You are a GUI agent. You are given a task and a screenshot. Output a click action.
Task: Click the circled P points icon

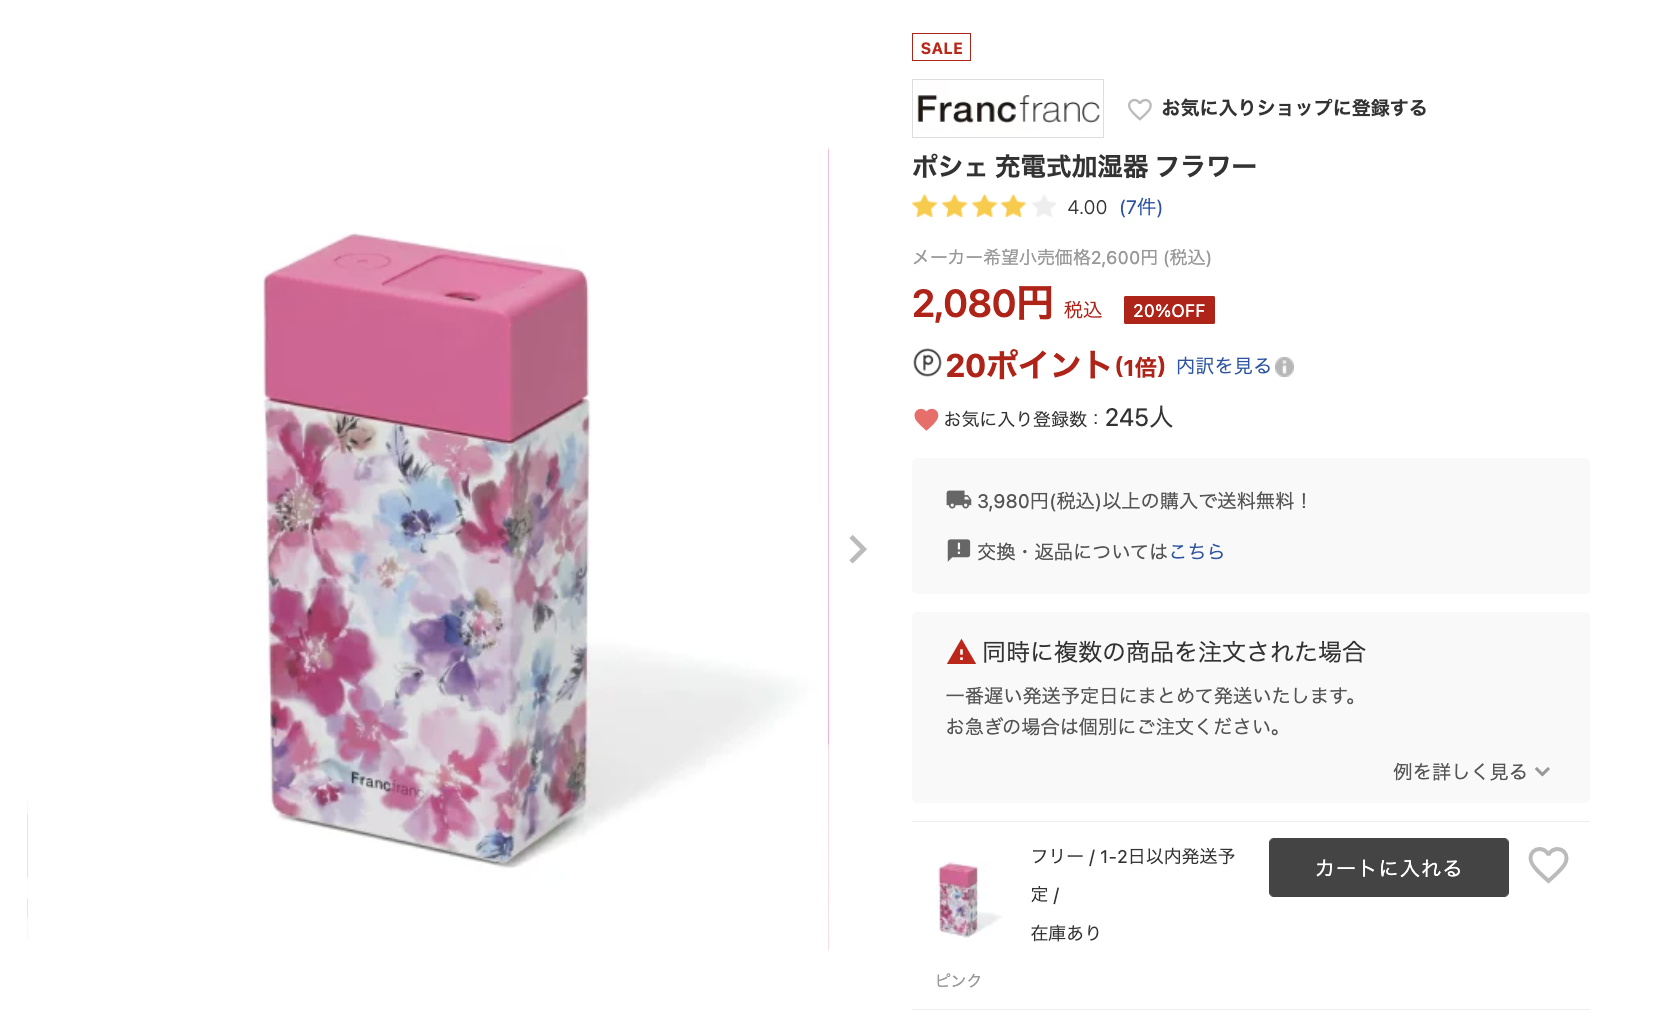tap(927, 362)
